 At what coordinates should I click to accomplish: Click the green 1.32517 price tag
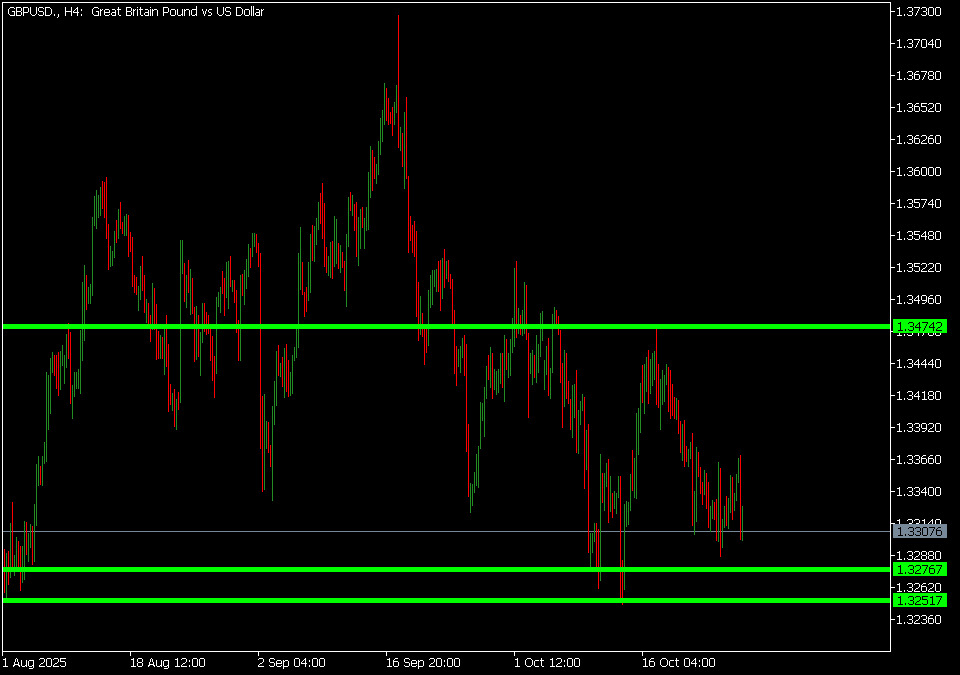pyautogui.click(x=920, y=601)
